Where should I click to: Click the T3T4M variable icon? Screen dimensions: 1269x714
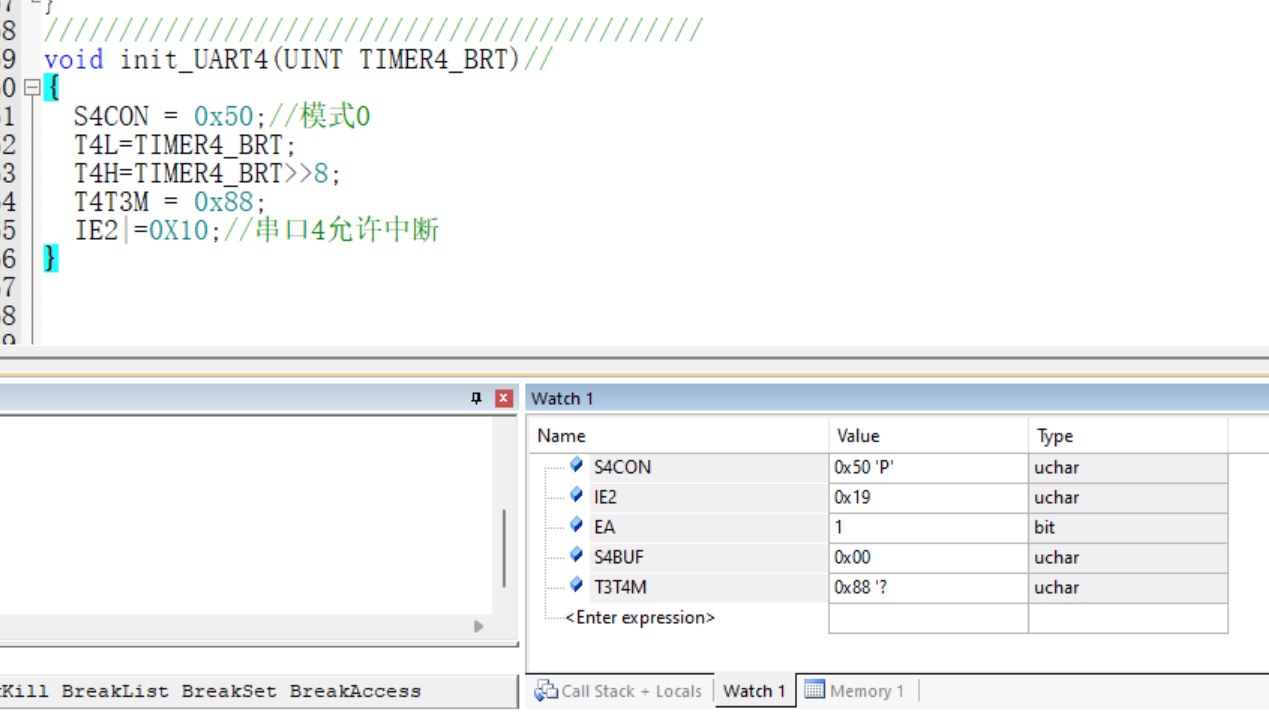coord(576,586)
